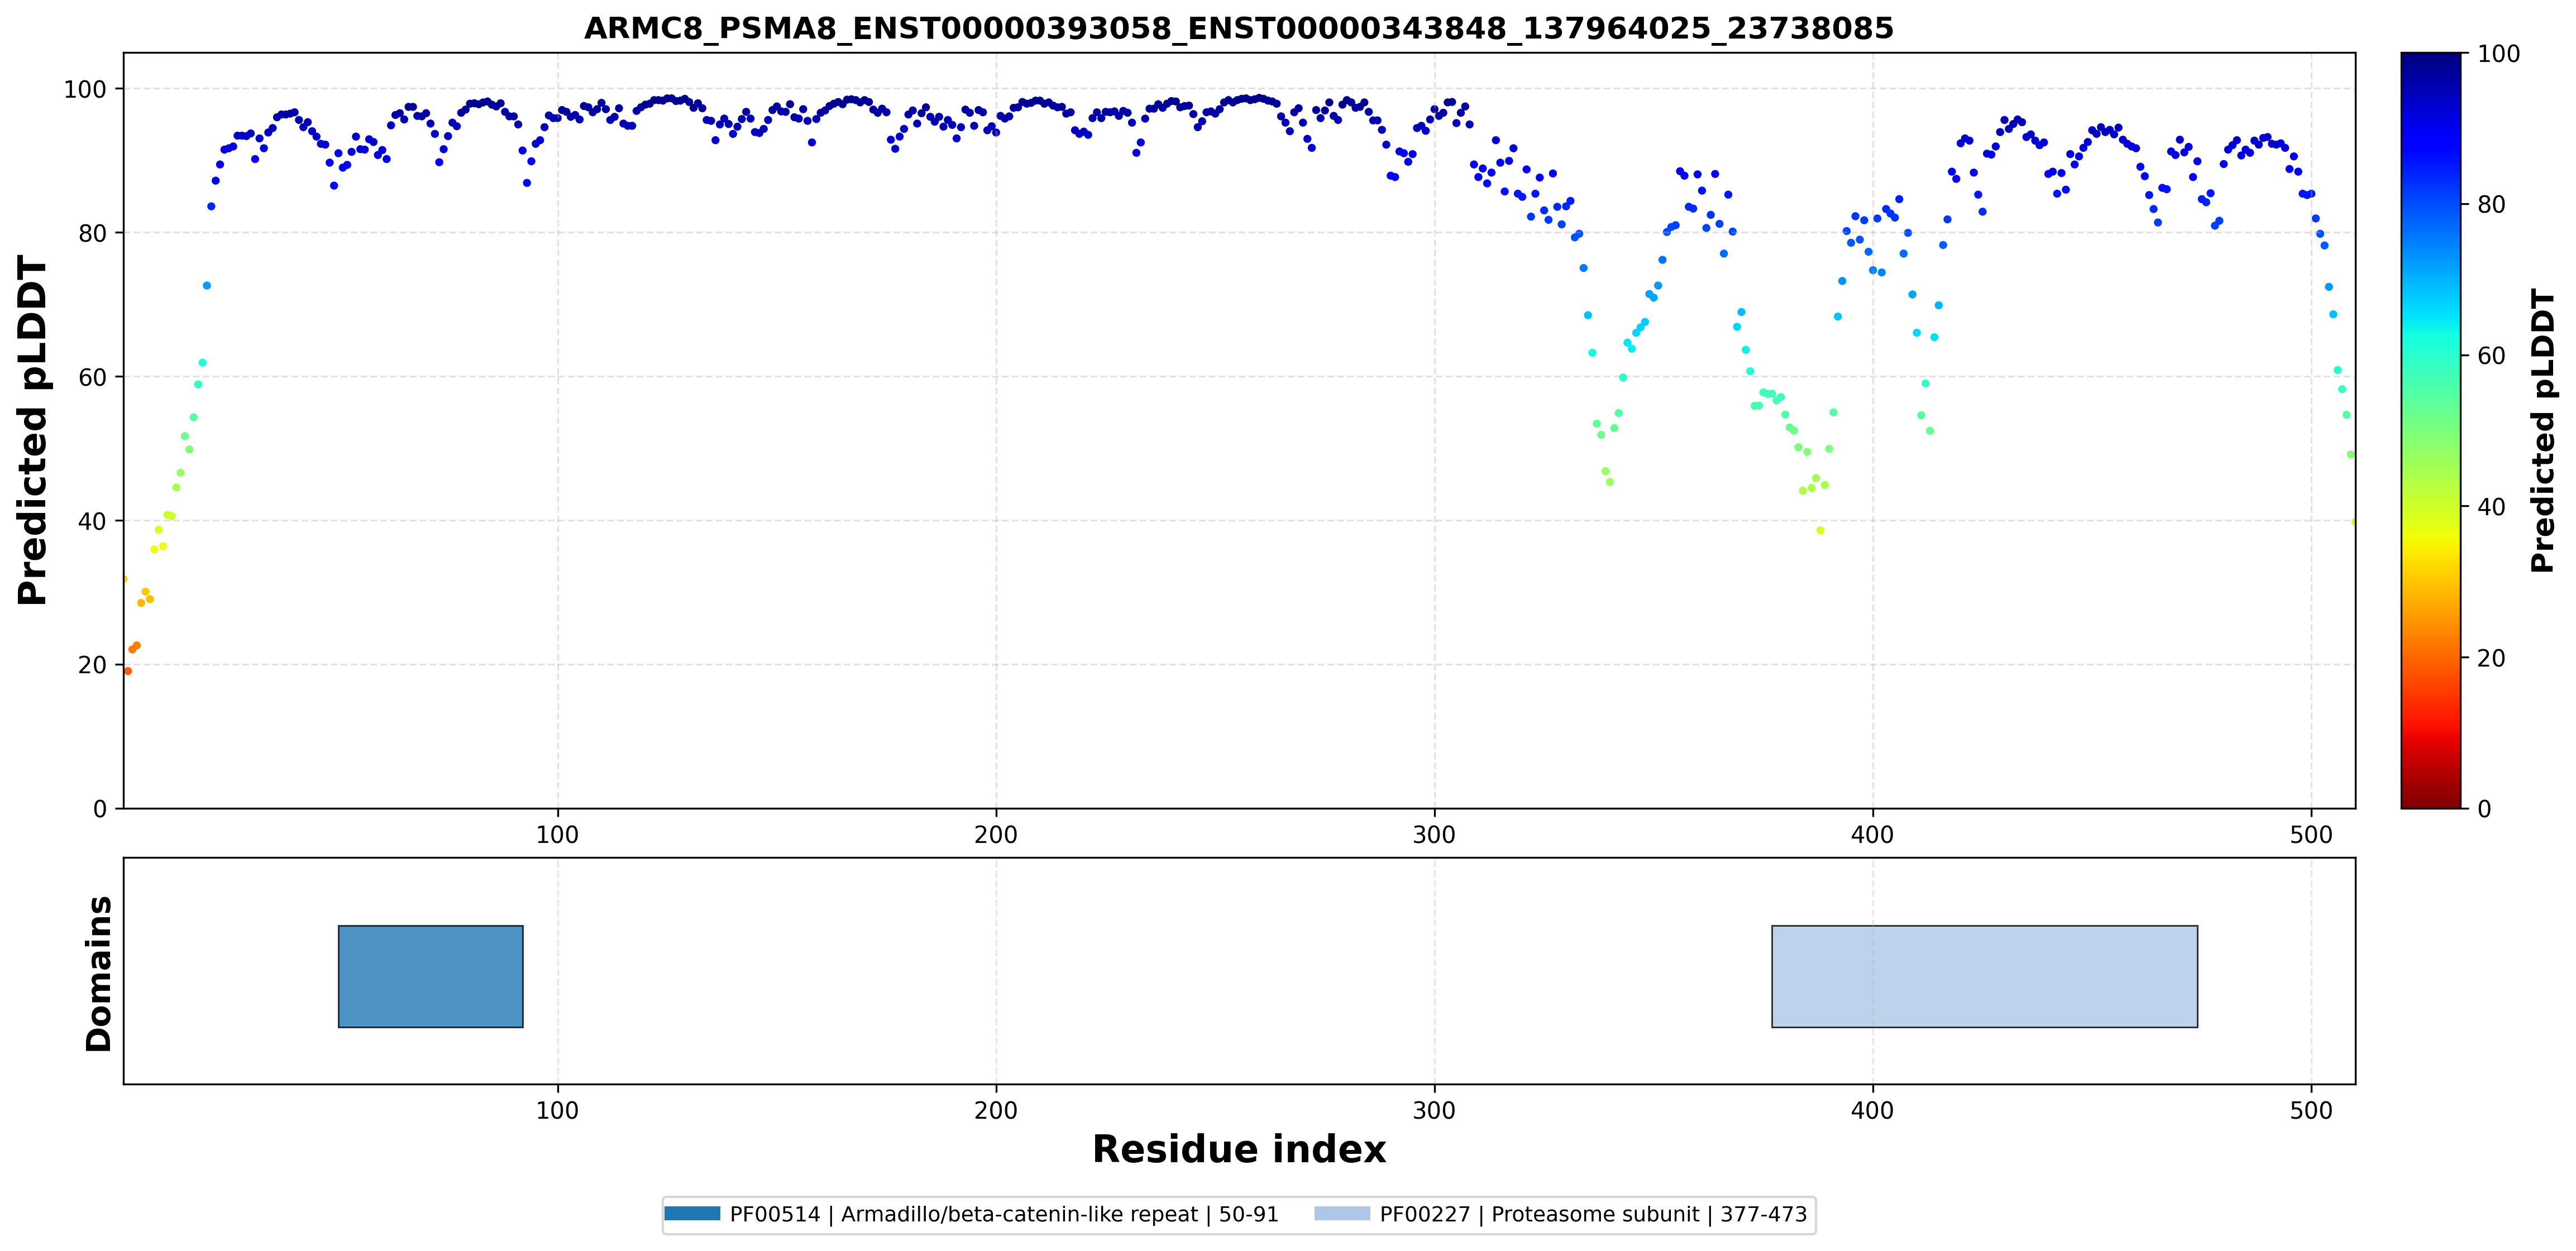Click the PF00227 legend color swatch
Image resolution: width=2576 pixels, height=1251 pixels.
coord(1342,1214)
